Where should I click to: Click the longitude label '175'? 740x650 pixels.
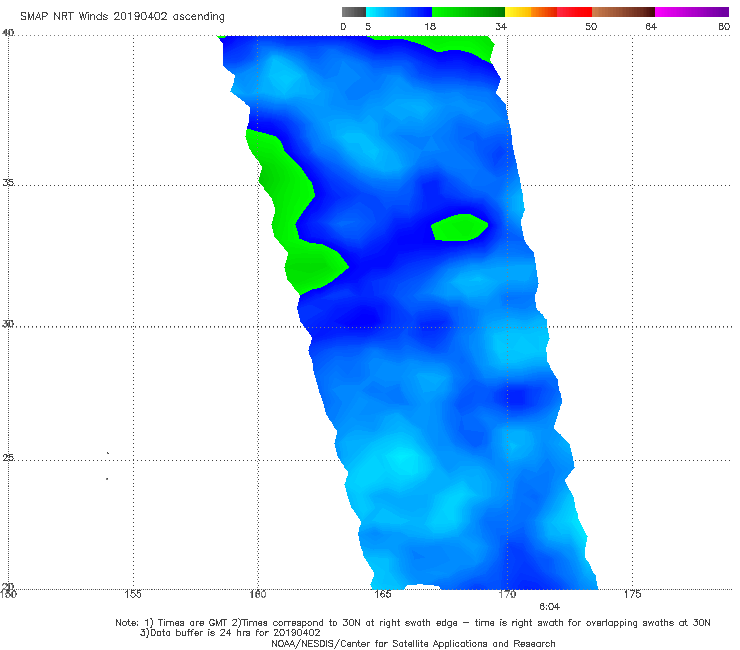point(632,594)
